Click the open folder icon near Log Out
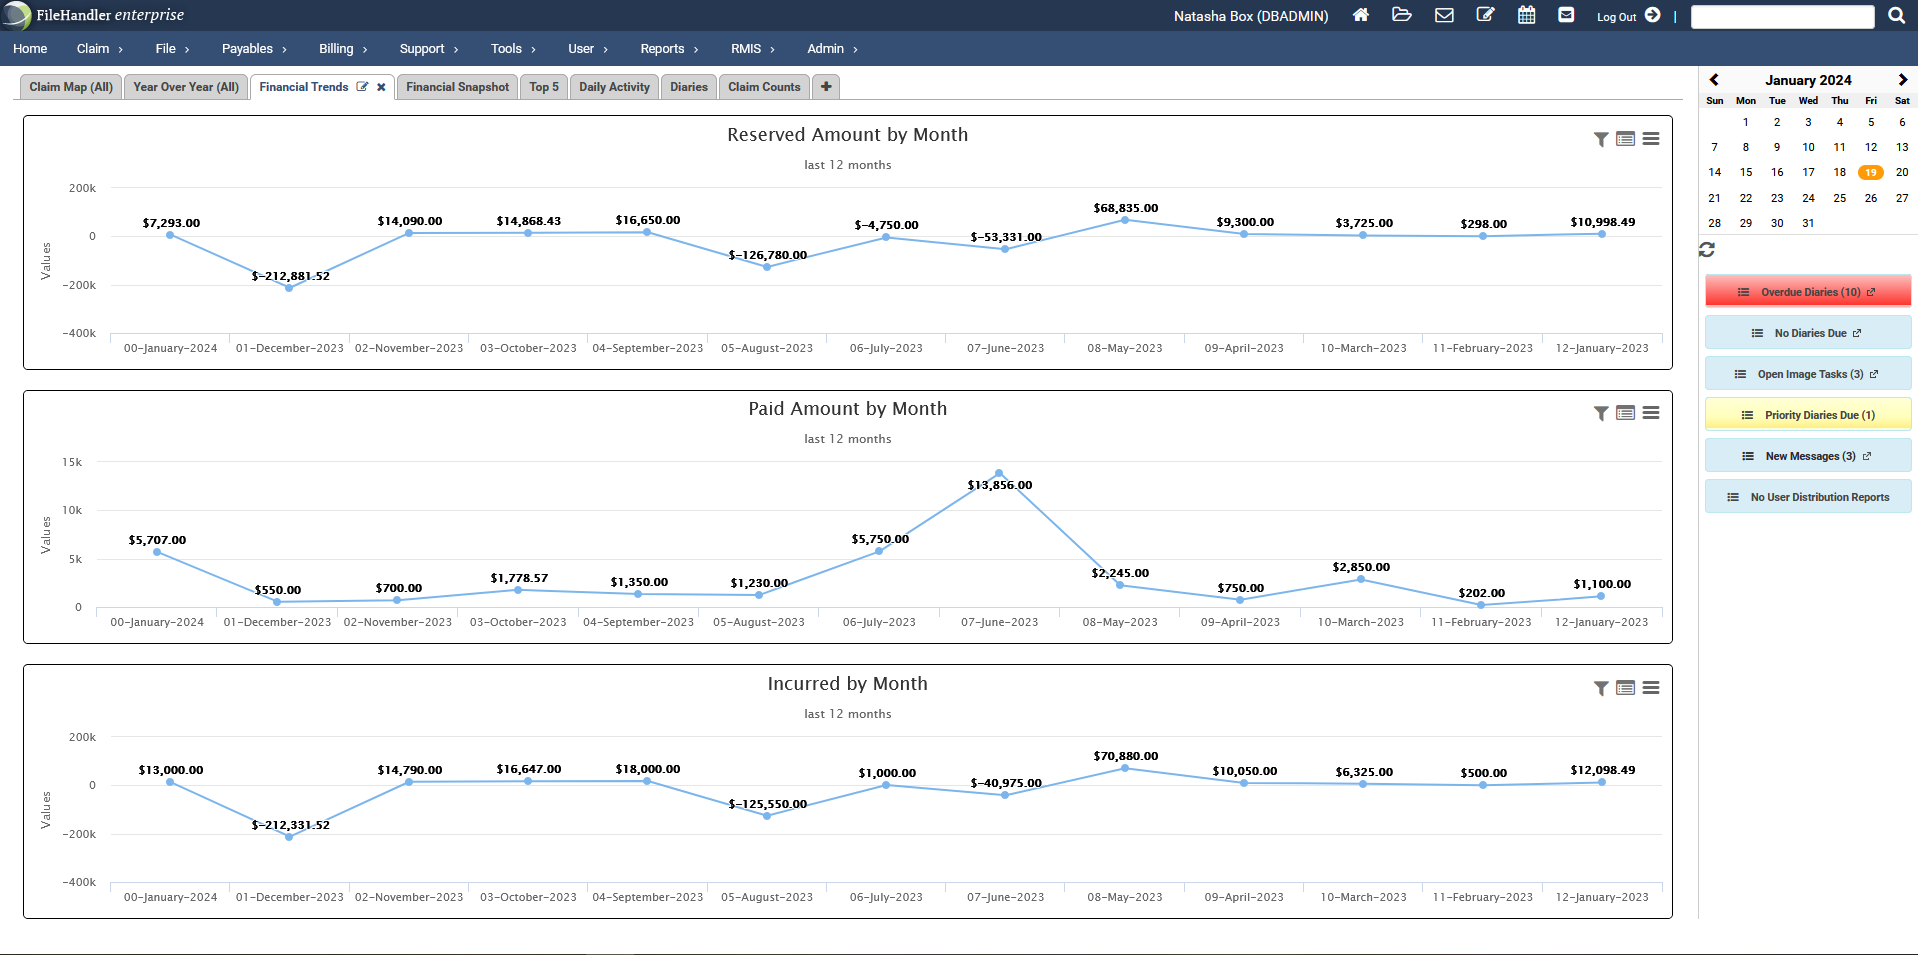The width and height of the screenshot is (1918, 955). pyautogui.click(x=1402, y=16)
